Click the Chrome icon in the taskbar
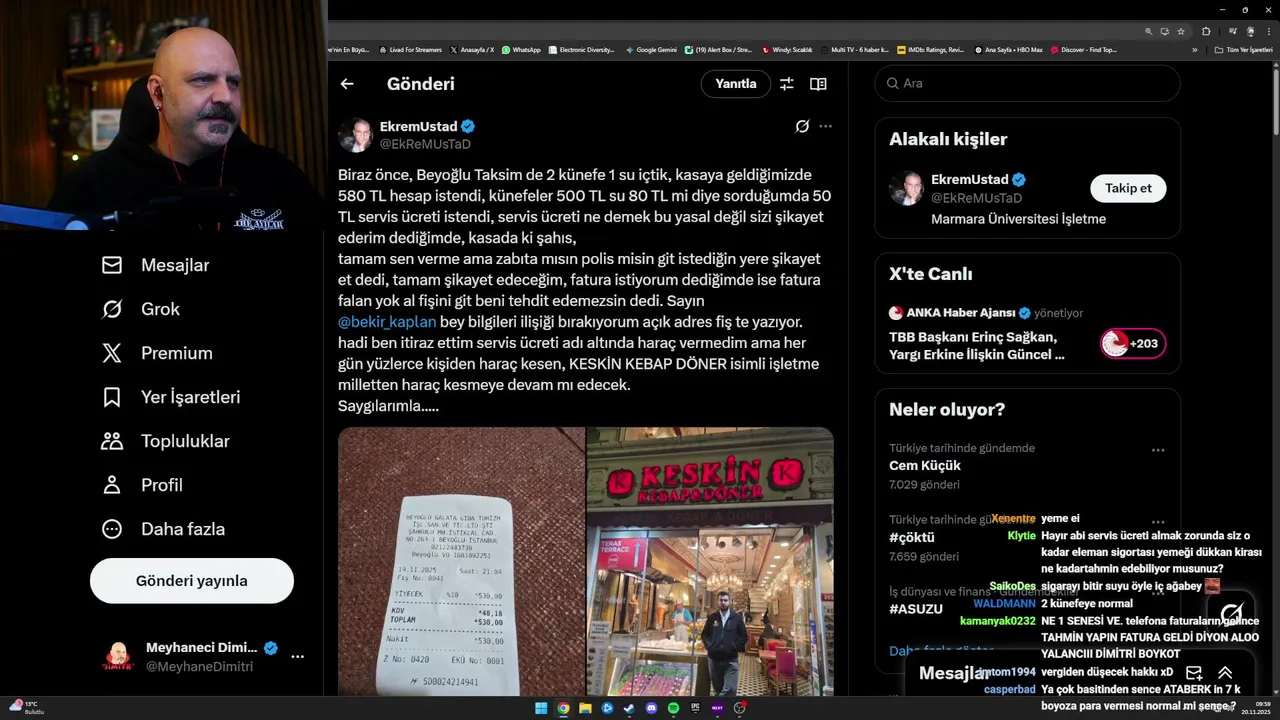 [x=563, y=708]
